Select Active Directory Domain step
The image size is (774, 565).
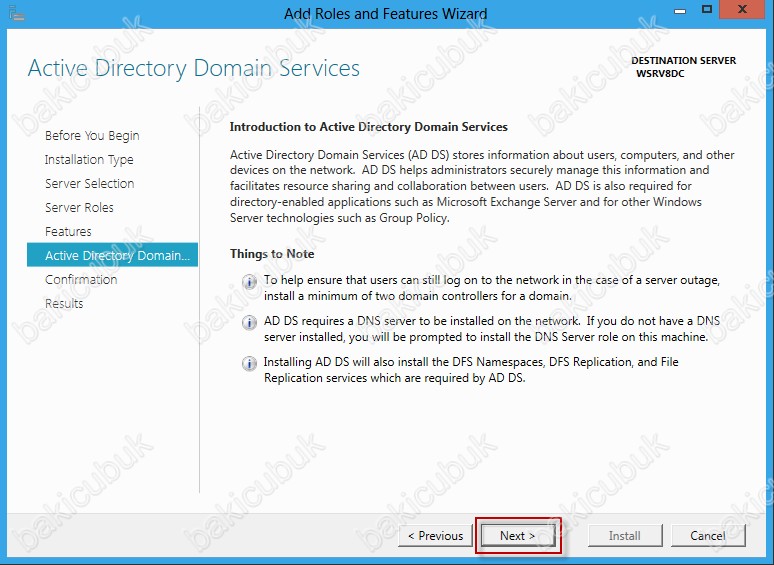click(113, 255)
